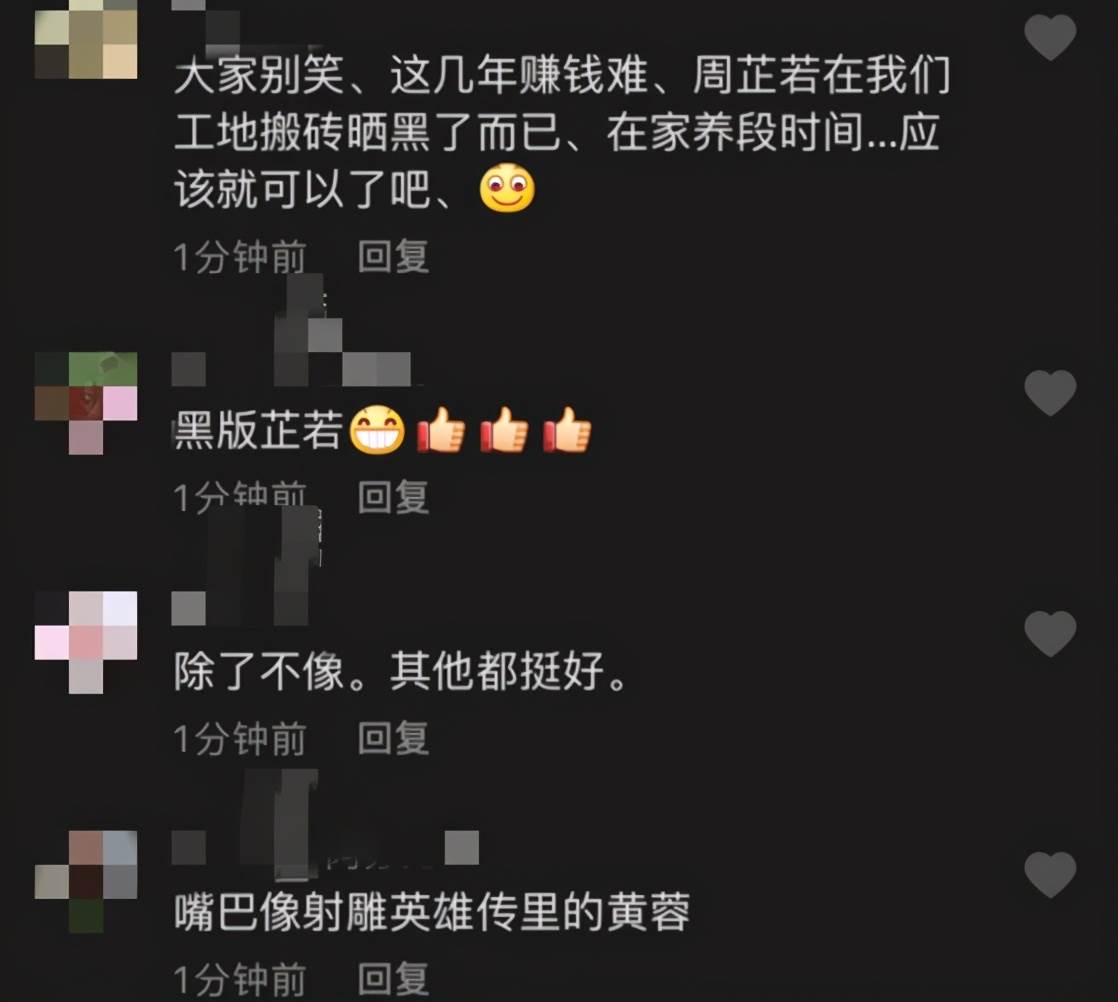
Task: Click the grinning emoji in 黑版芷若 comment
Action: point(377,430)
